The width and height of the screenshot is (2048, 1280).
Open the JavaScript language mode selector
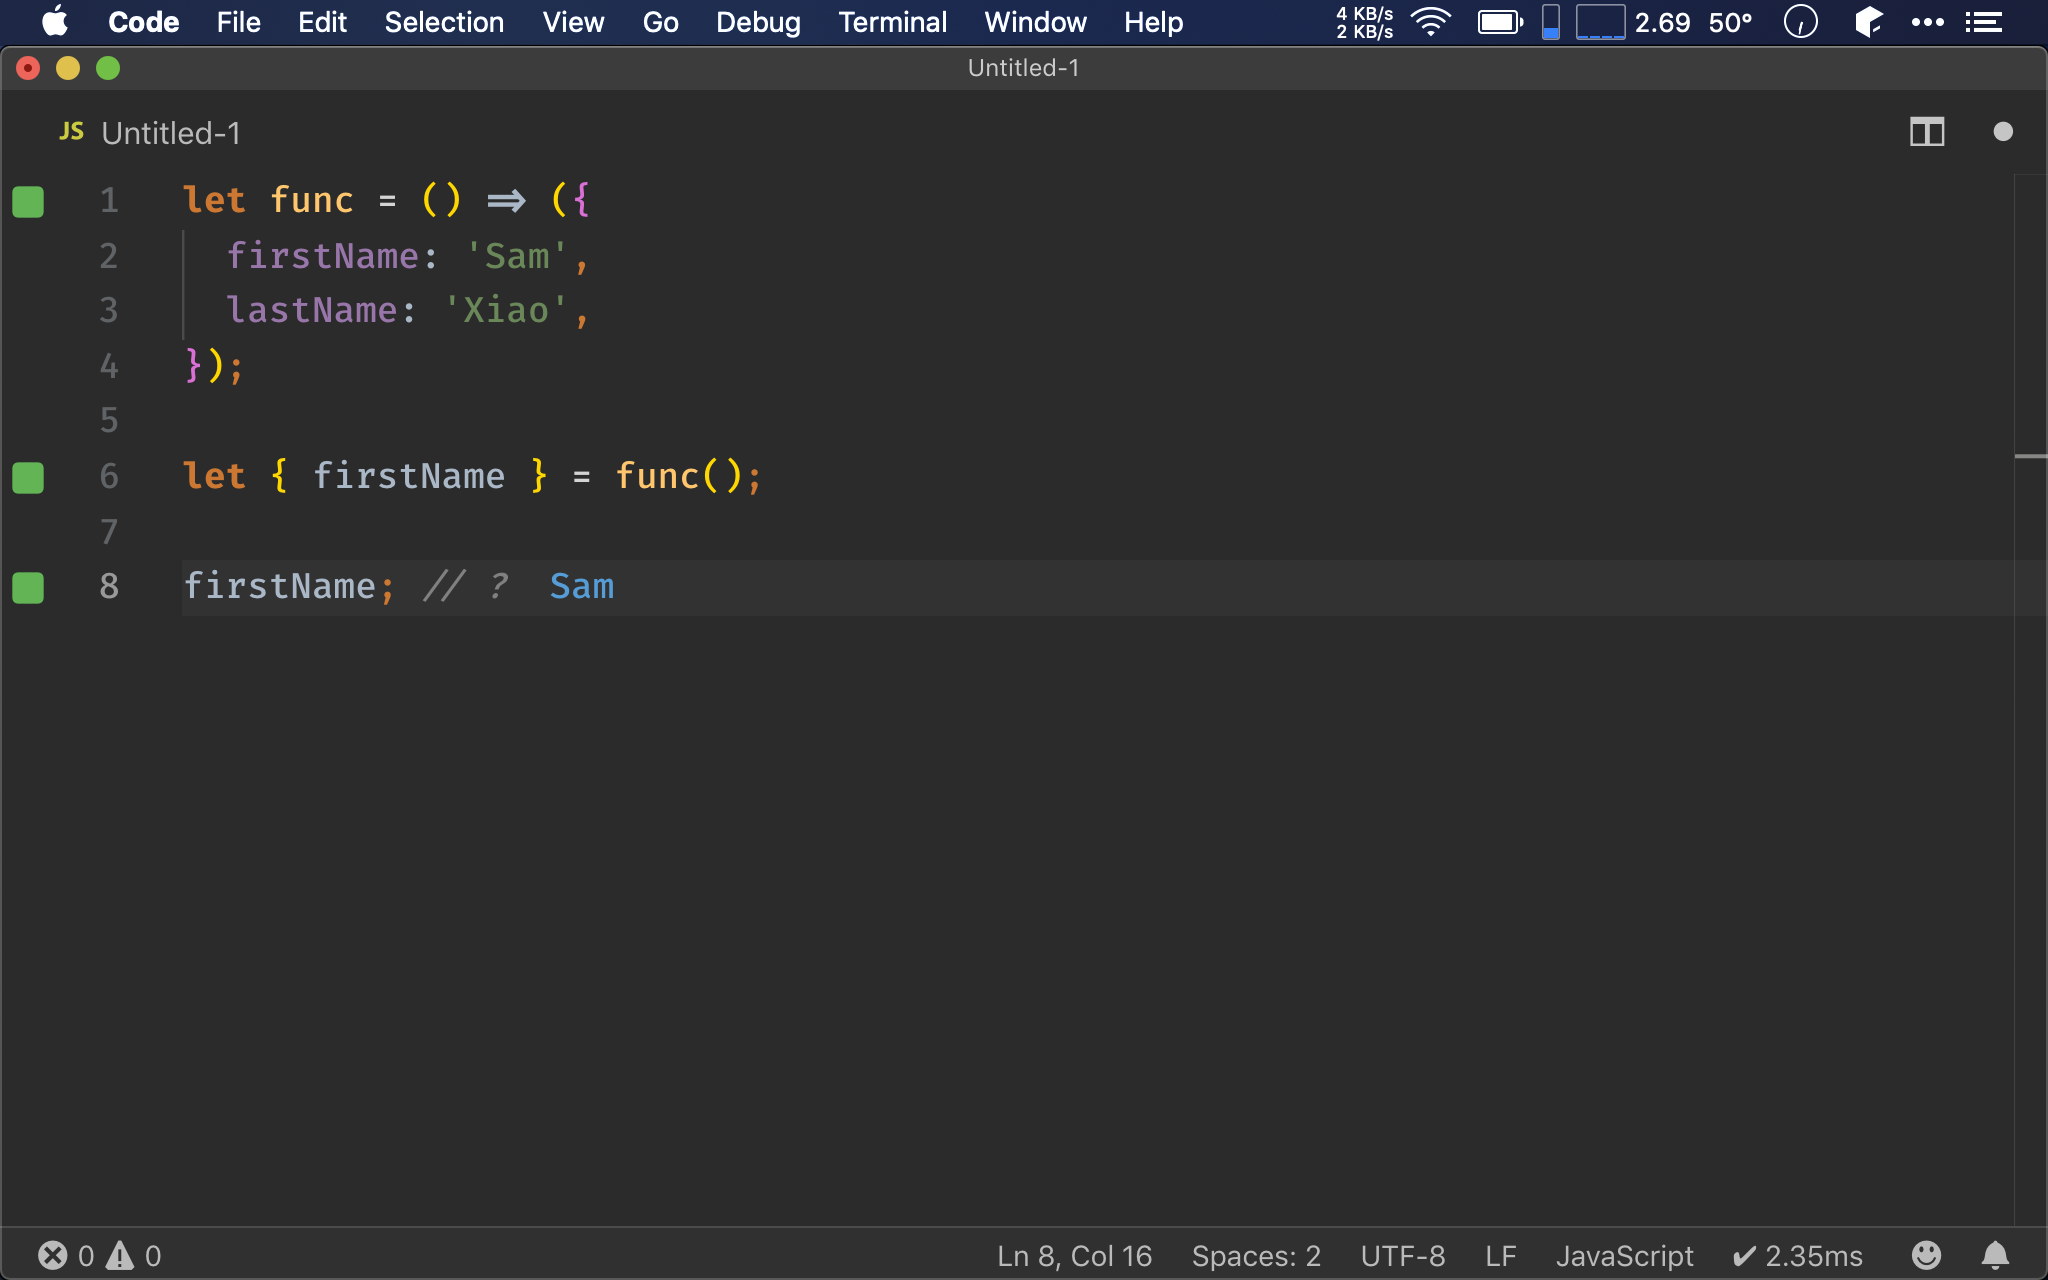click(x=1624, y=1255)
